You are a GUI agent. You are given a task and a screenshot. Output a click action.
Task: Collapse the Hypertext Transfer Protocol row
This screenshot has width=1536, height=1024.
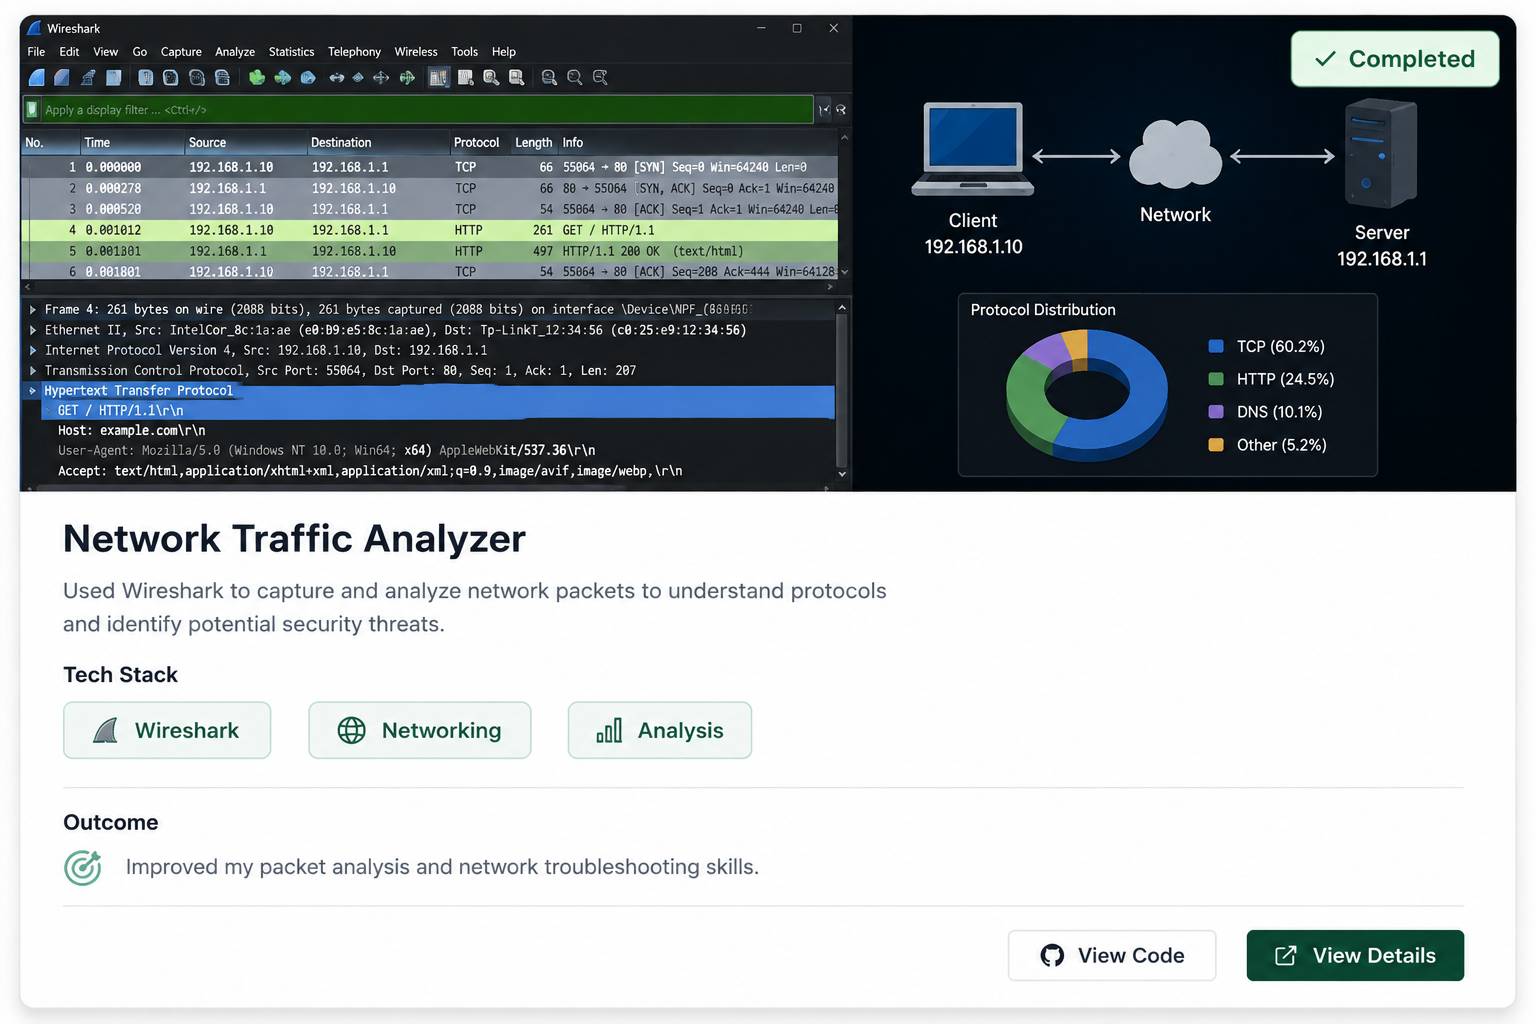coord(33,391)
